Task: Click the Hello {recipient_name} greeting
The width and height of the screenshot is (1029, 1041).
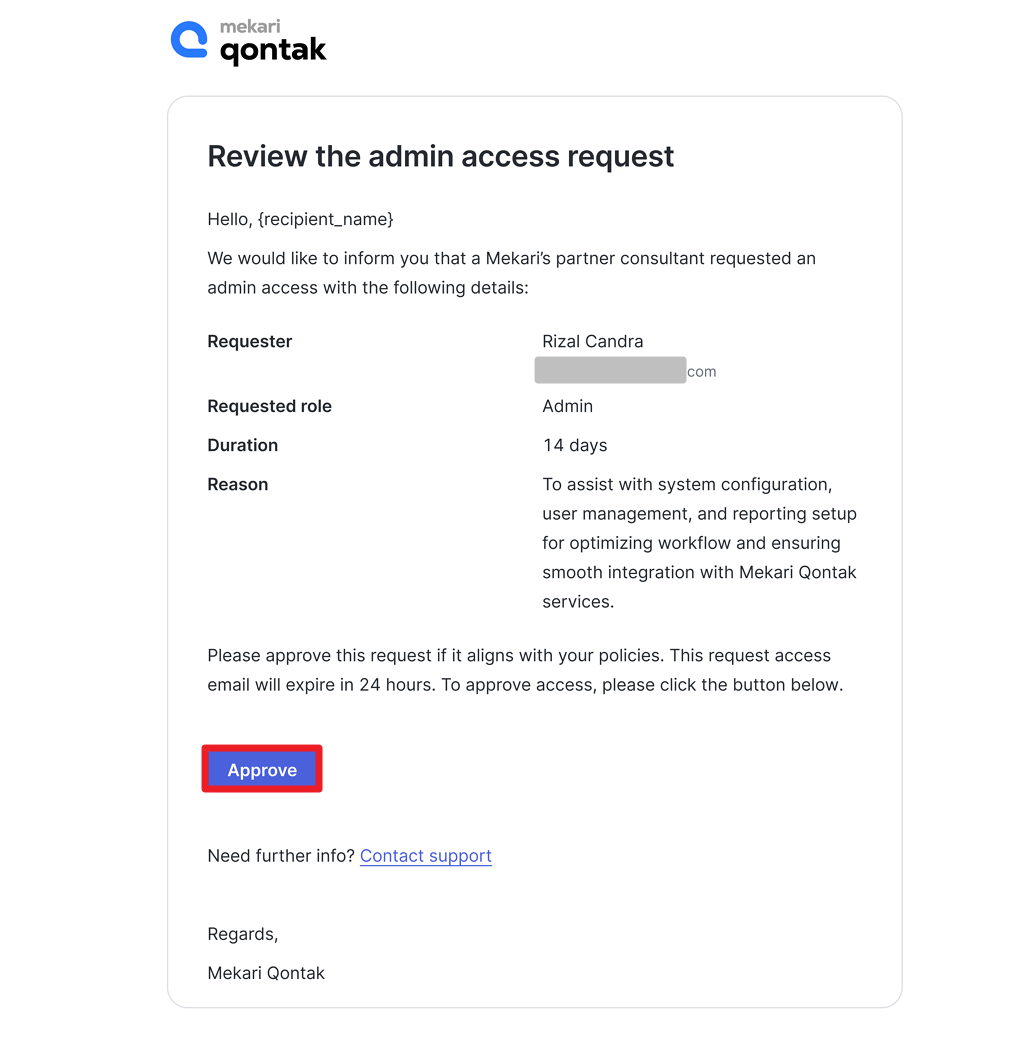Action: [x=300, y=219]
